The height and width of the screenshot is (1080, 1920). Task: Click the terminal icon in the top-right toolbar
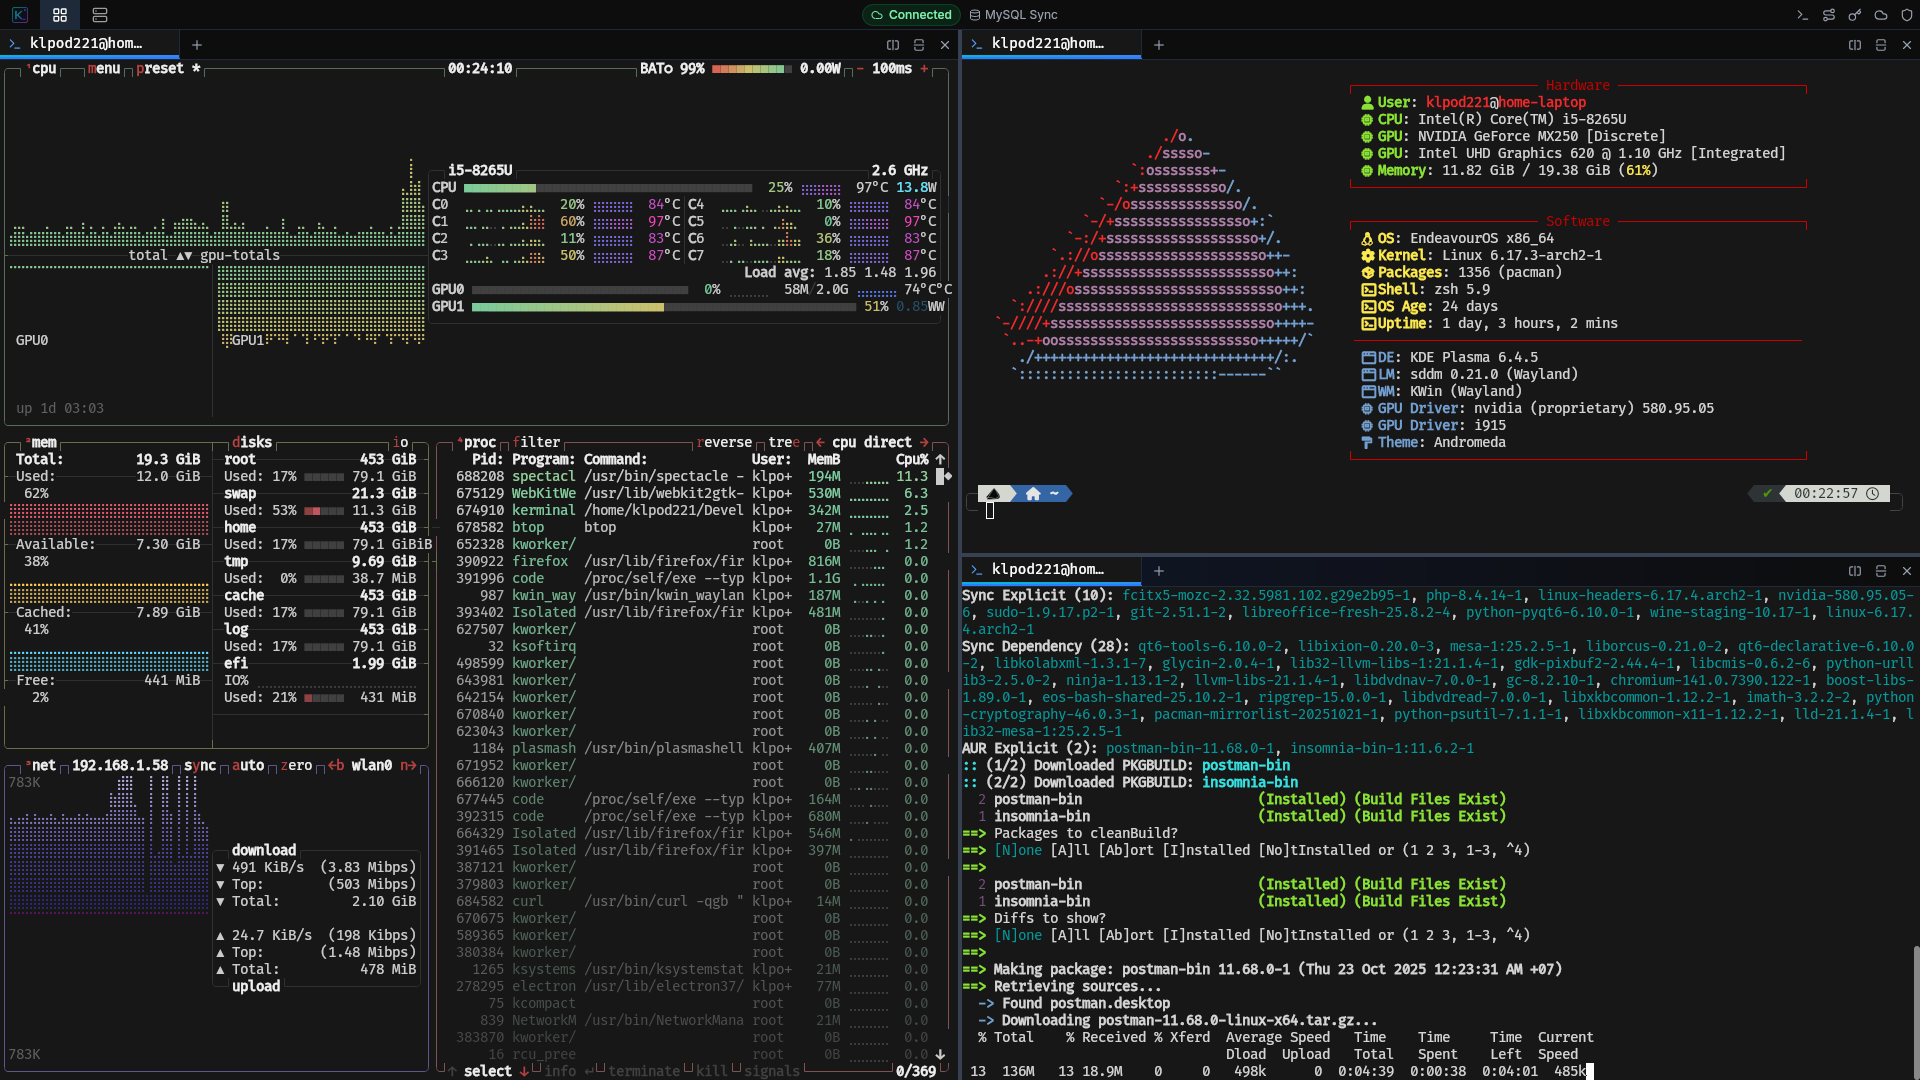pyautogui.click(x=1802, y=15)
